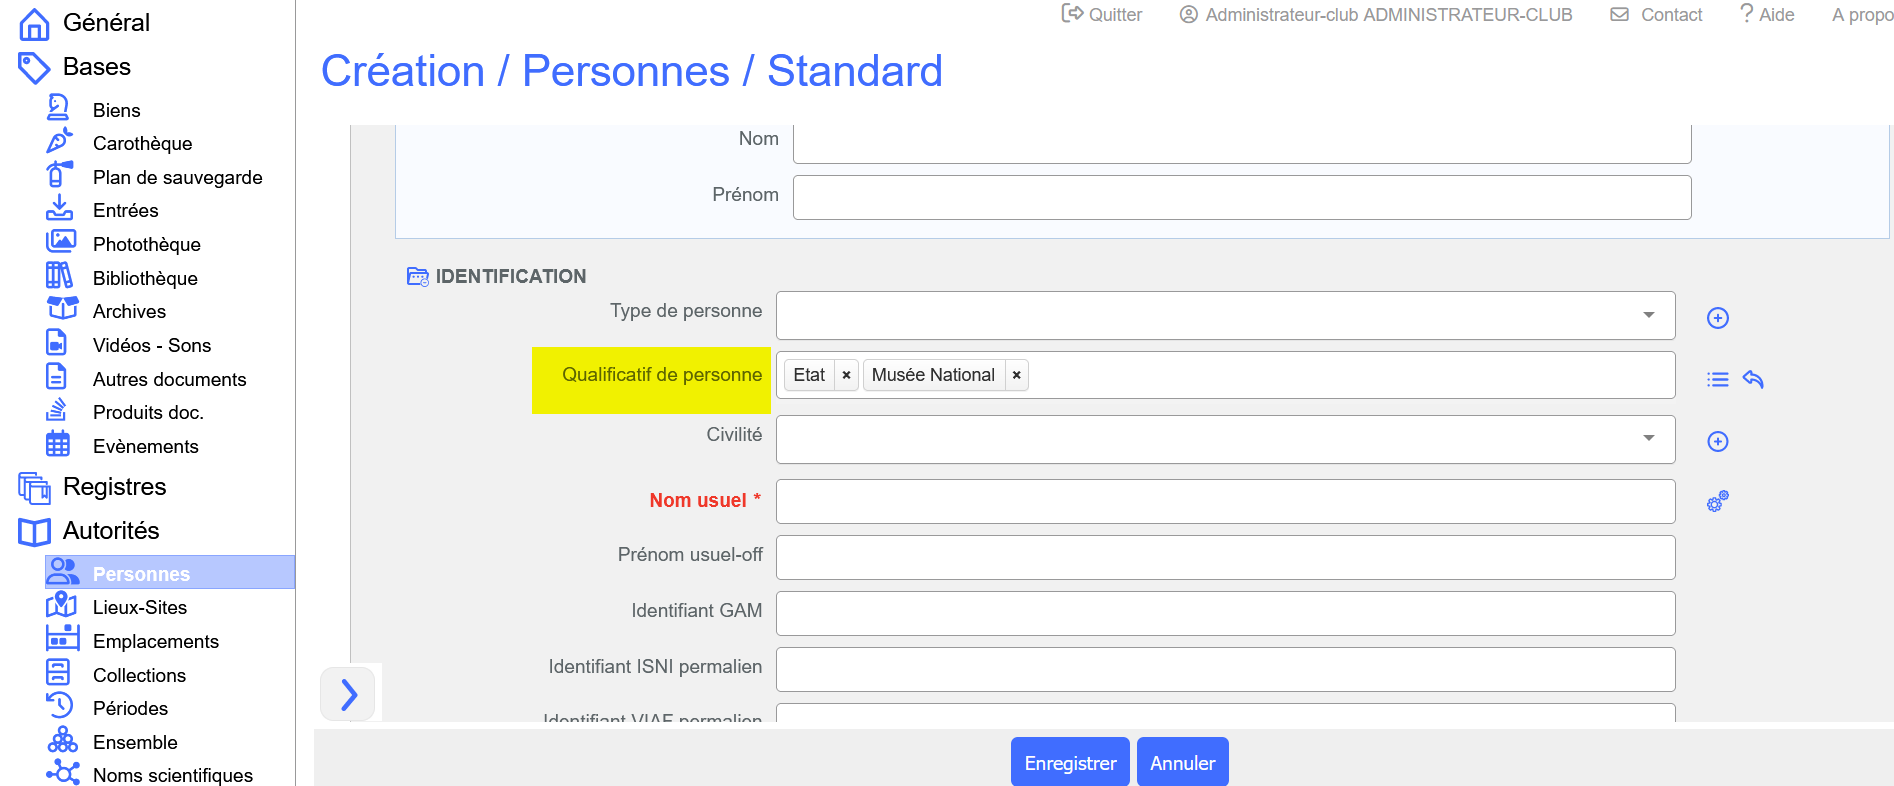Click Quitter in the top bar
The width and height of the screenshot is (1894, 786).
pyautogui.click(x=1102, y=15)
